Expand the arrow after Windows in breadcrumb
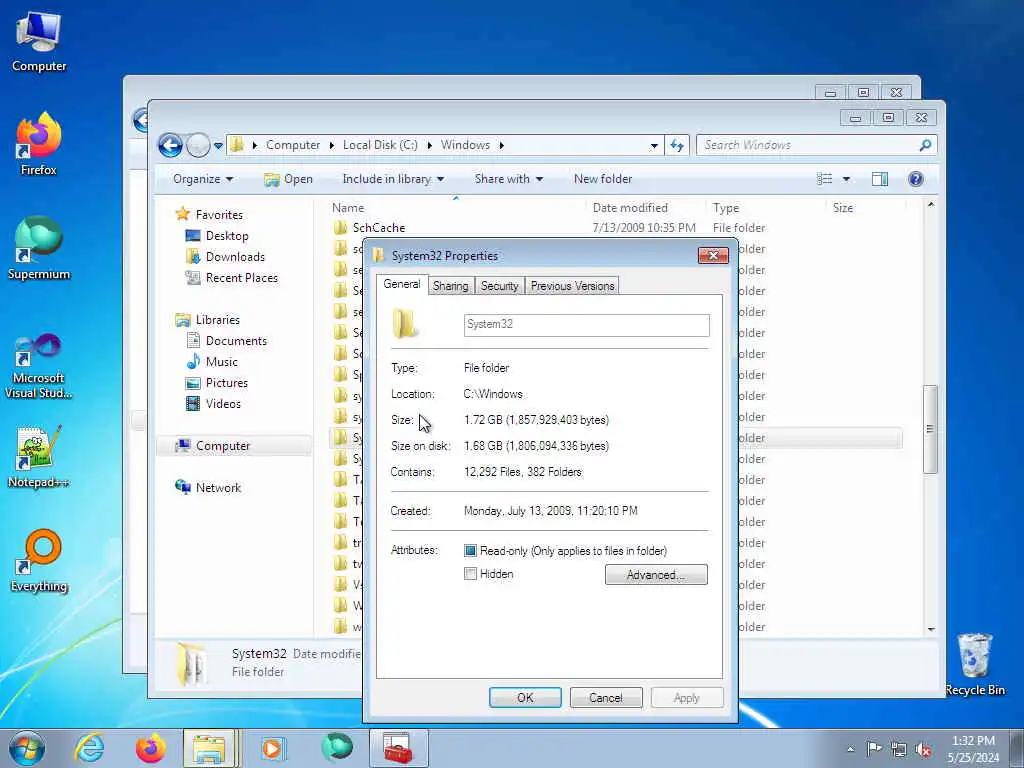Screen dimensions: 1024x768 502,145
